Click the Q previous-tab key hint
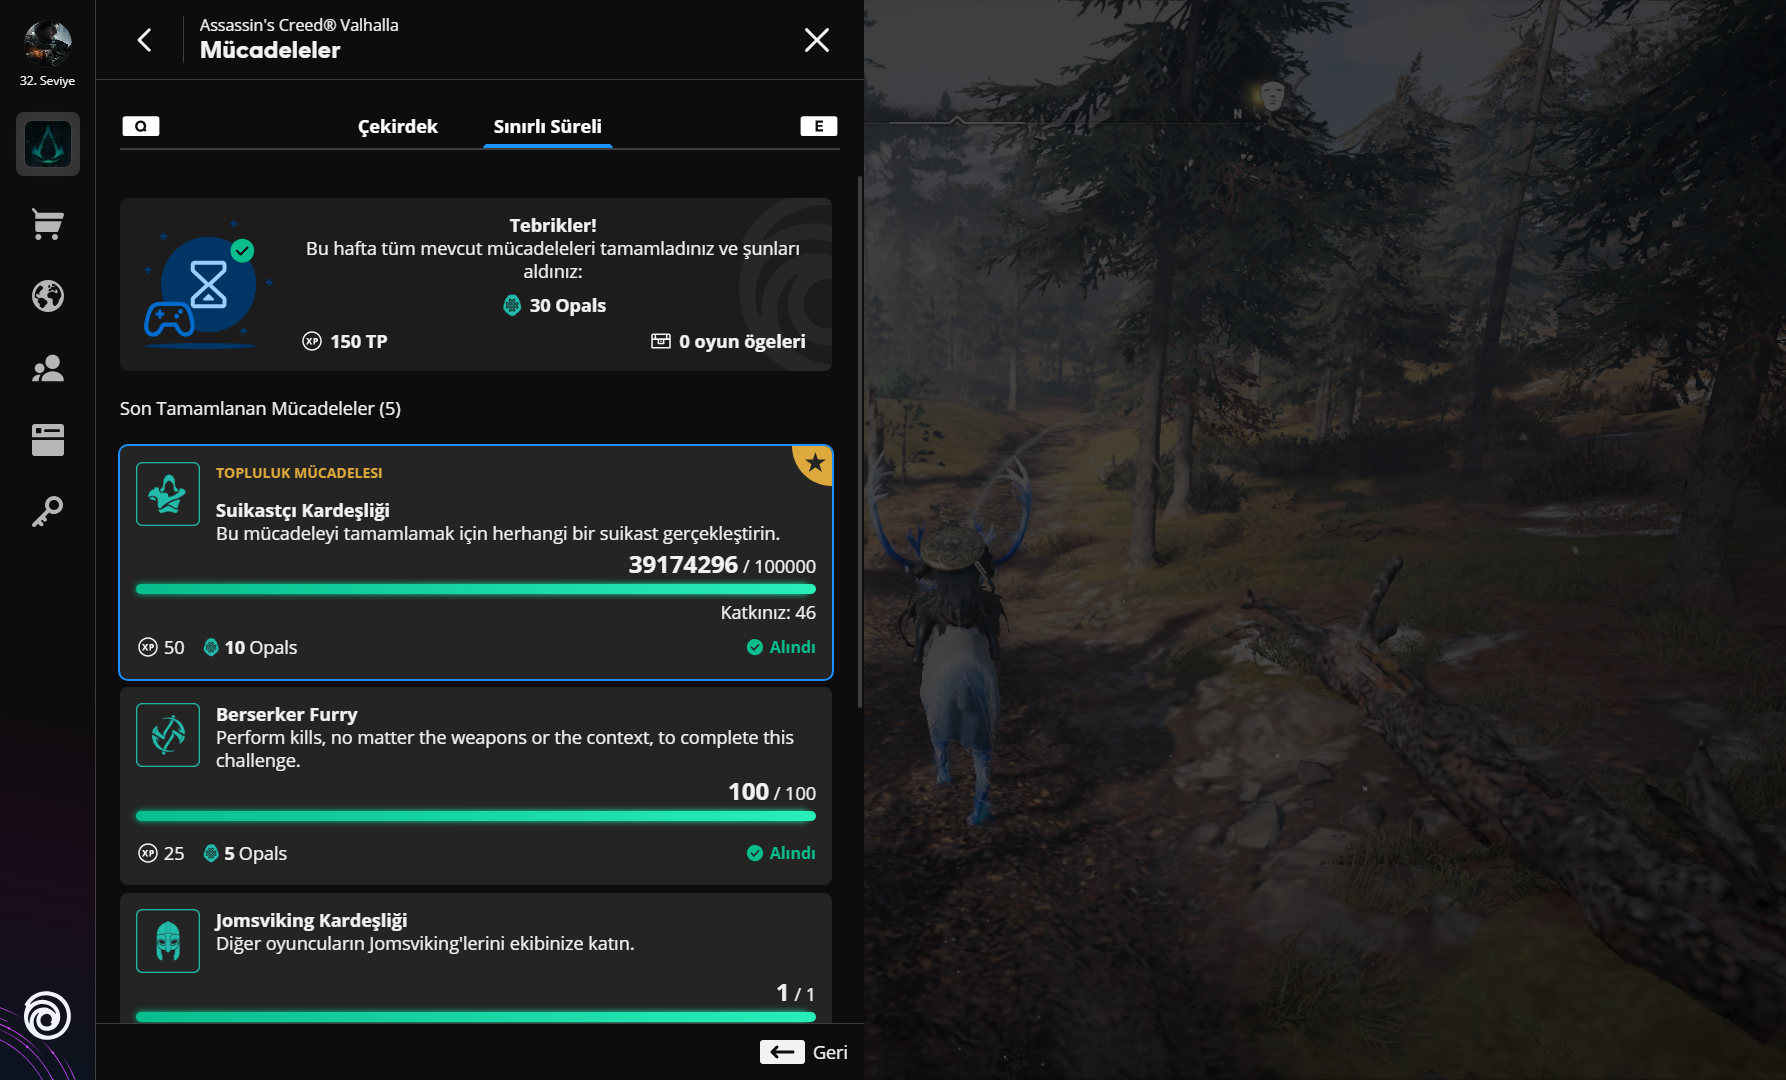 [x=141, y=126]
